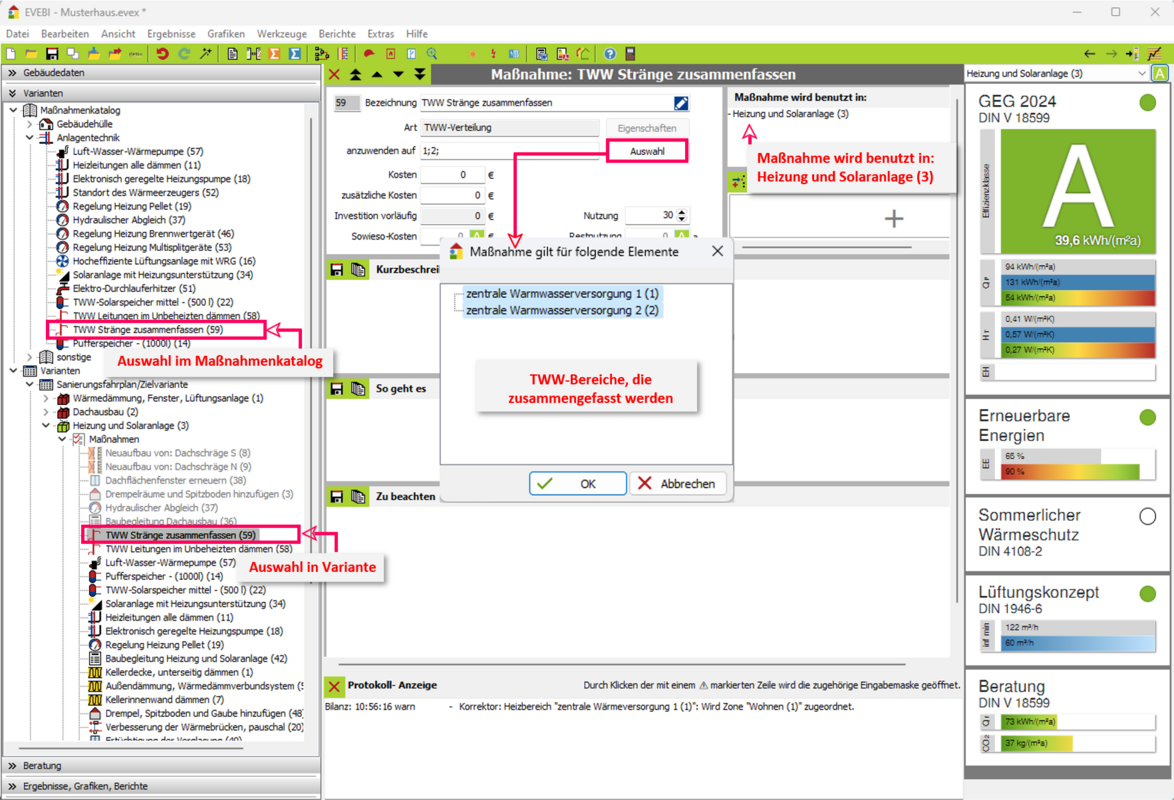Select zentrale Warmwasserversorgung 1 (1) entry
Screen dimensions: 1174x800
[x=562, y=294]
